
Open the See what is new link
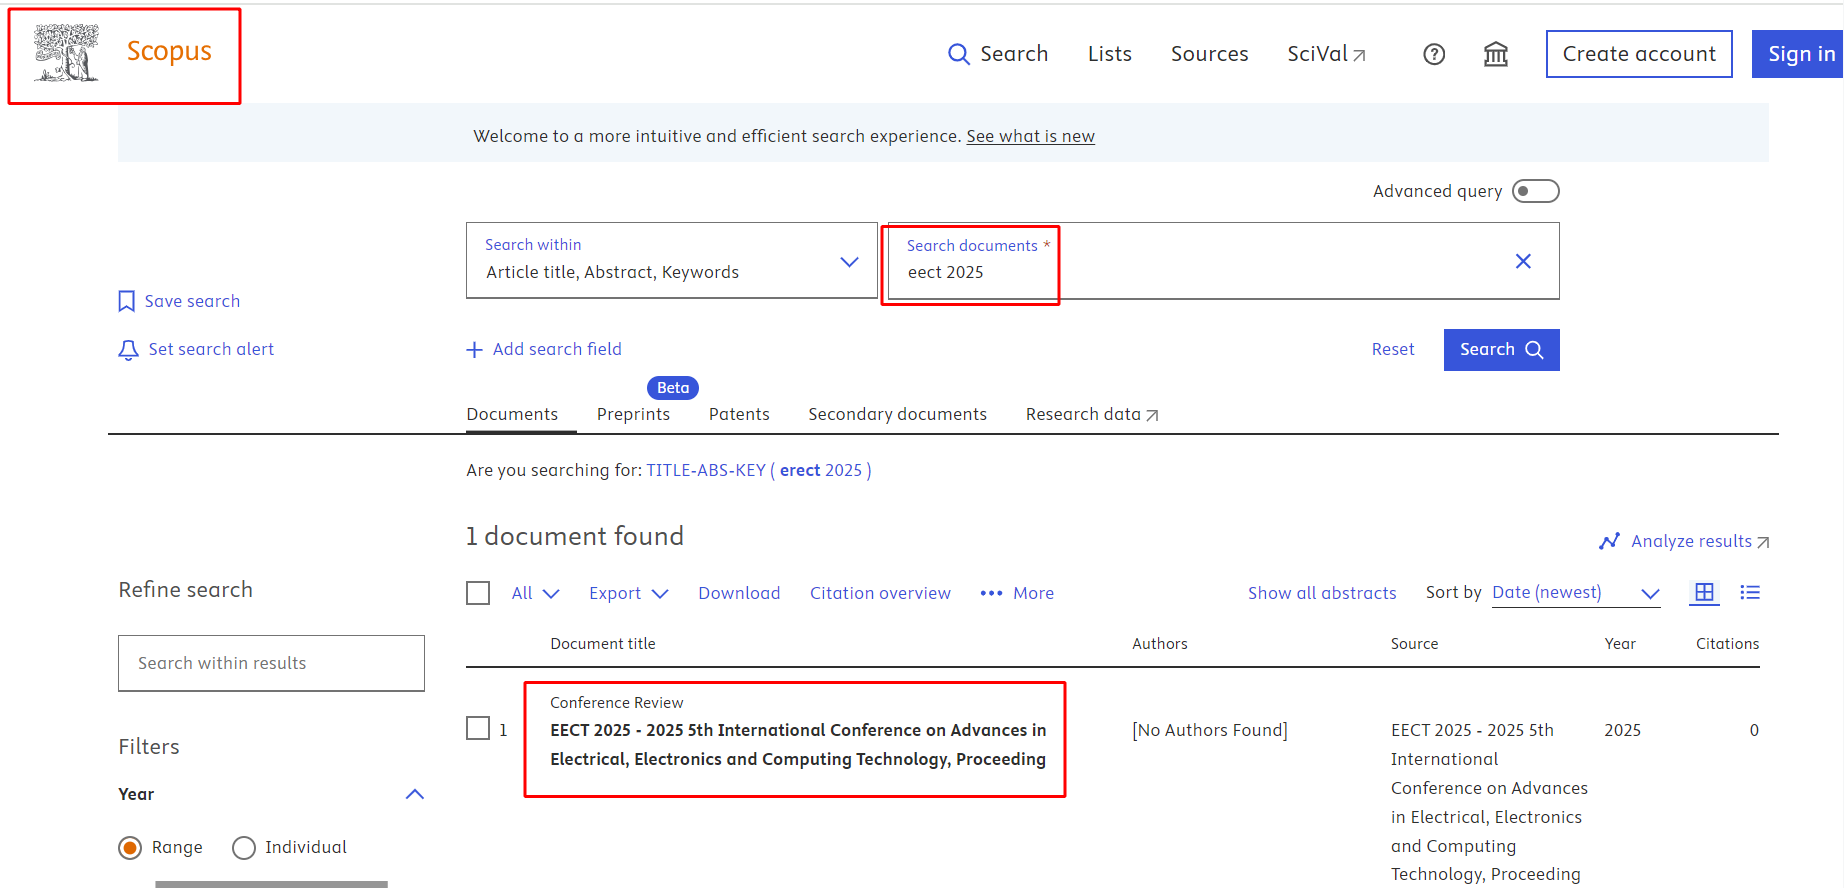pyautogui.click(x=1030, y=136)
